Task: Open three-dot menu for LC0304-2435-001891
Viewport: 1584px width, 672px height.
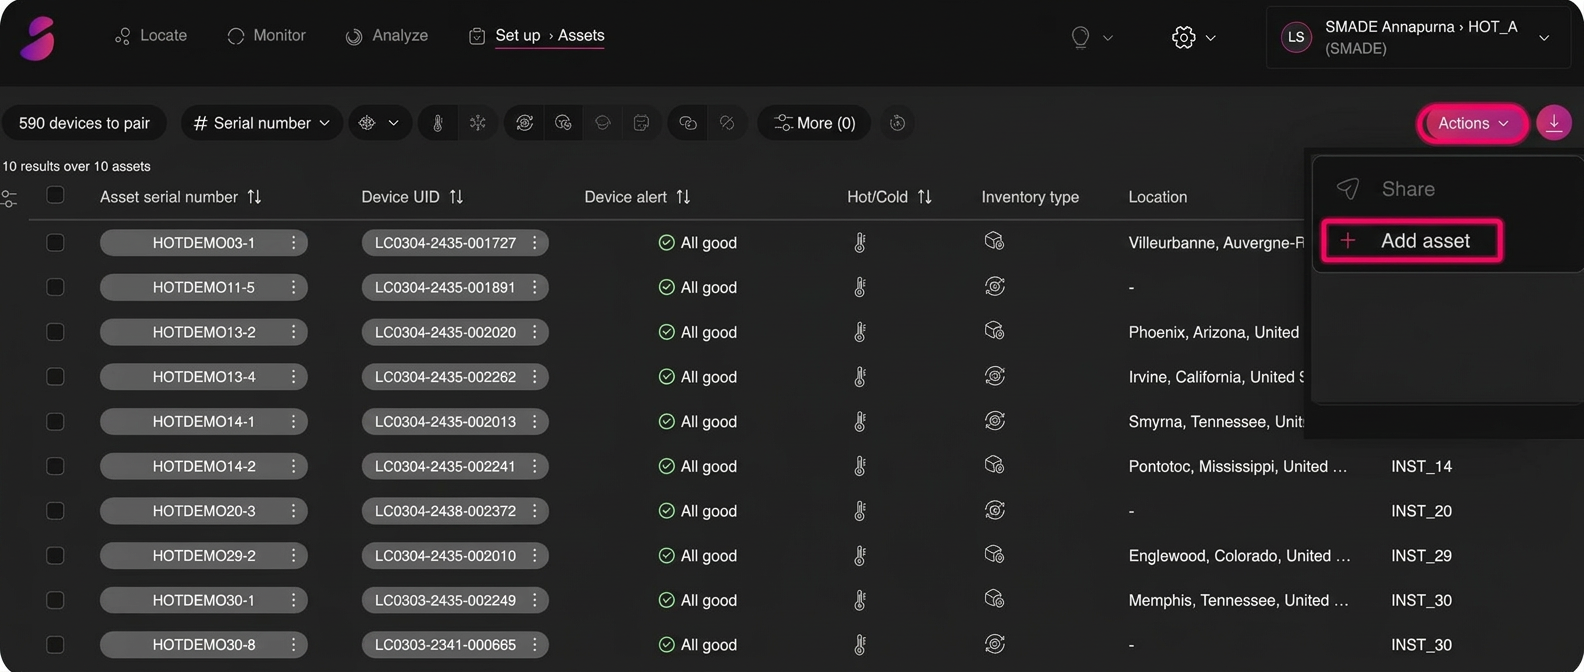Action: tap(535, 287)
